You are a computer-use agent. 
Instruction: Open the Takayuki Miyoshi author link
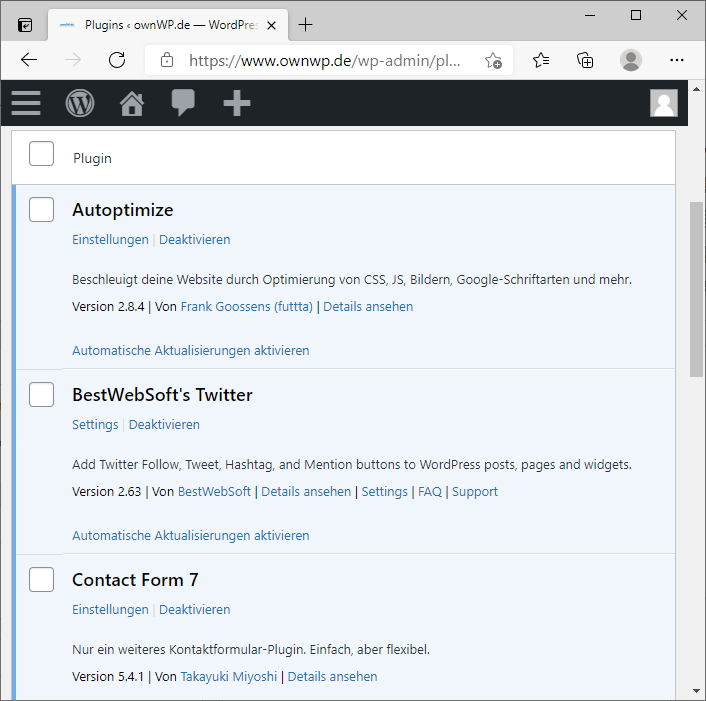click(229, 677)
